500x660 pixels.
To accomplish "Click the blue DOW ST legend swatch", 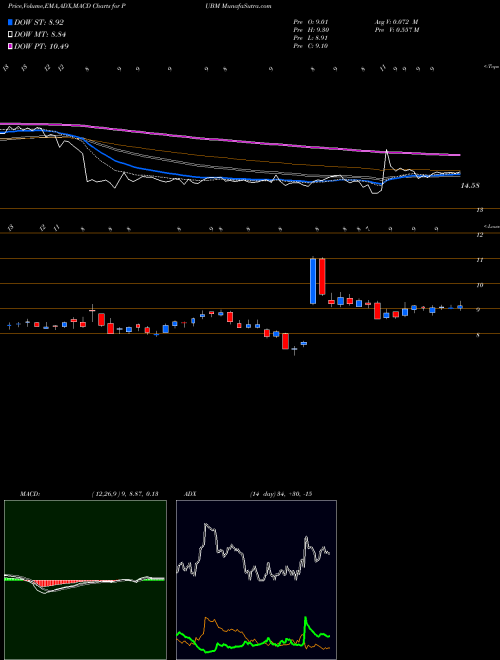I will tap(10, 22).
